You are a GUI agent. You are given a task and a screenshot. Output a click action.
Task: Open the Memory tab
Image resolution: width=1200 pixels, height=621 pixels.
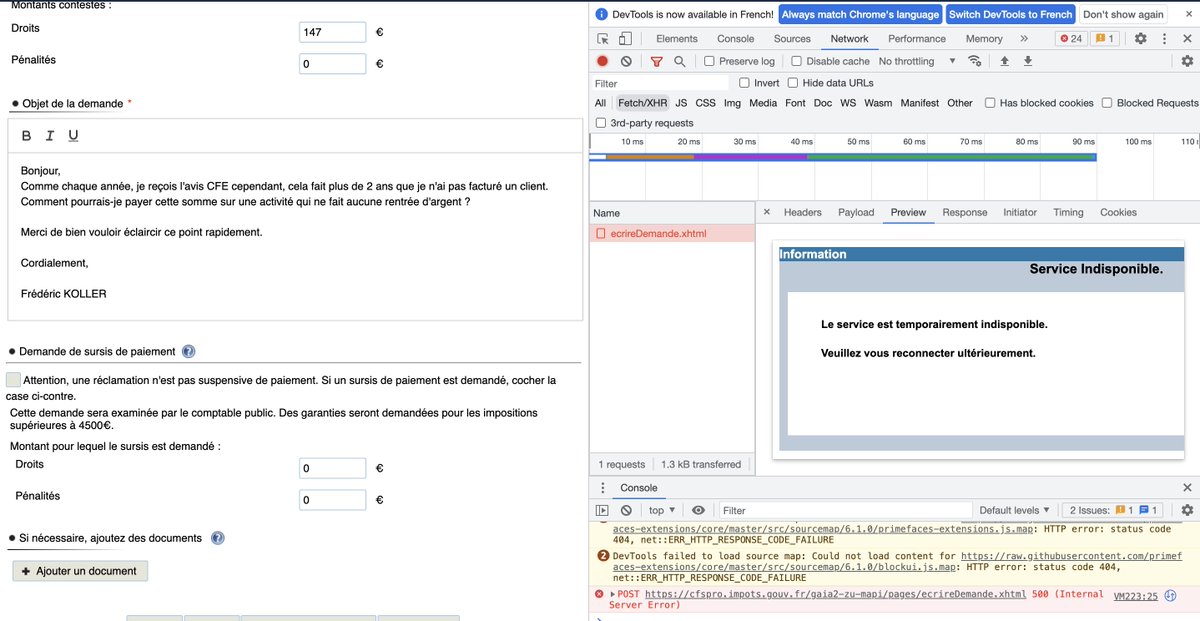(x=984, y=39)
